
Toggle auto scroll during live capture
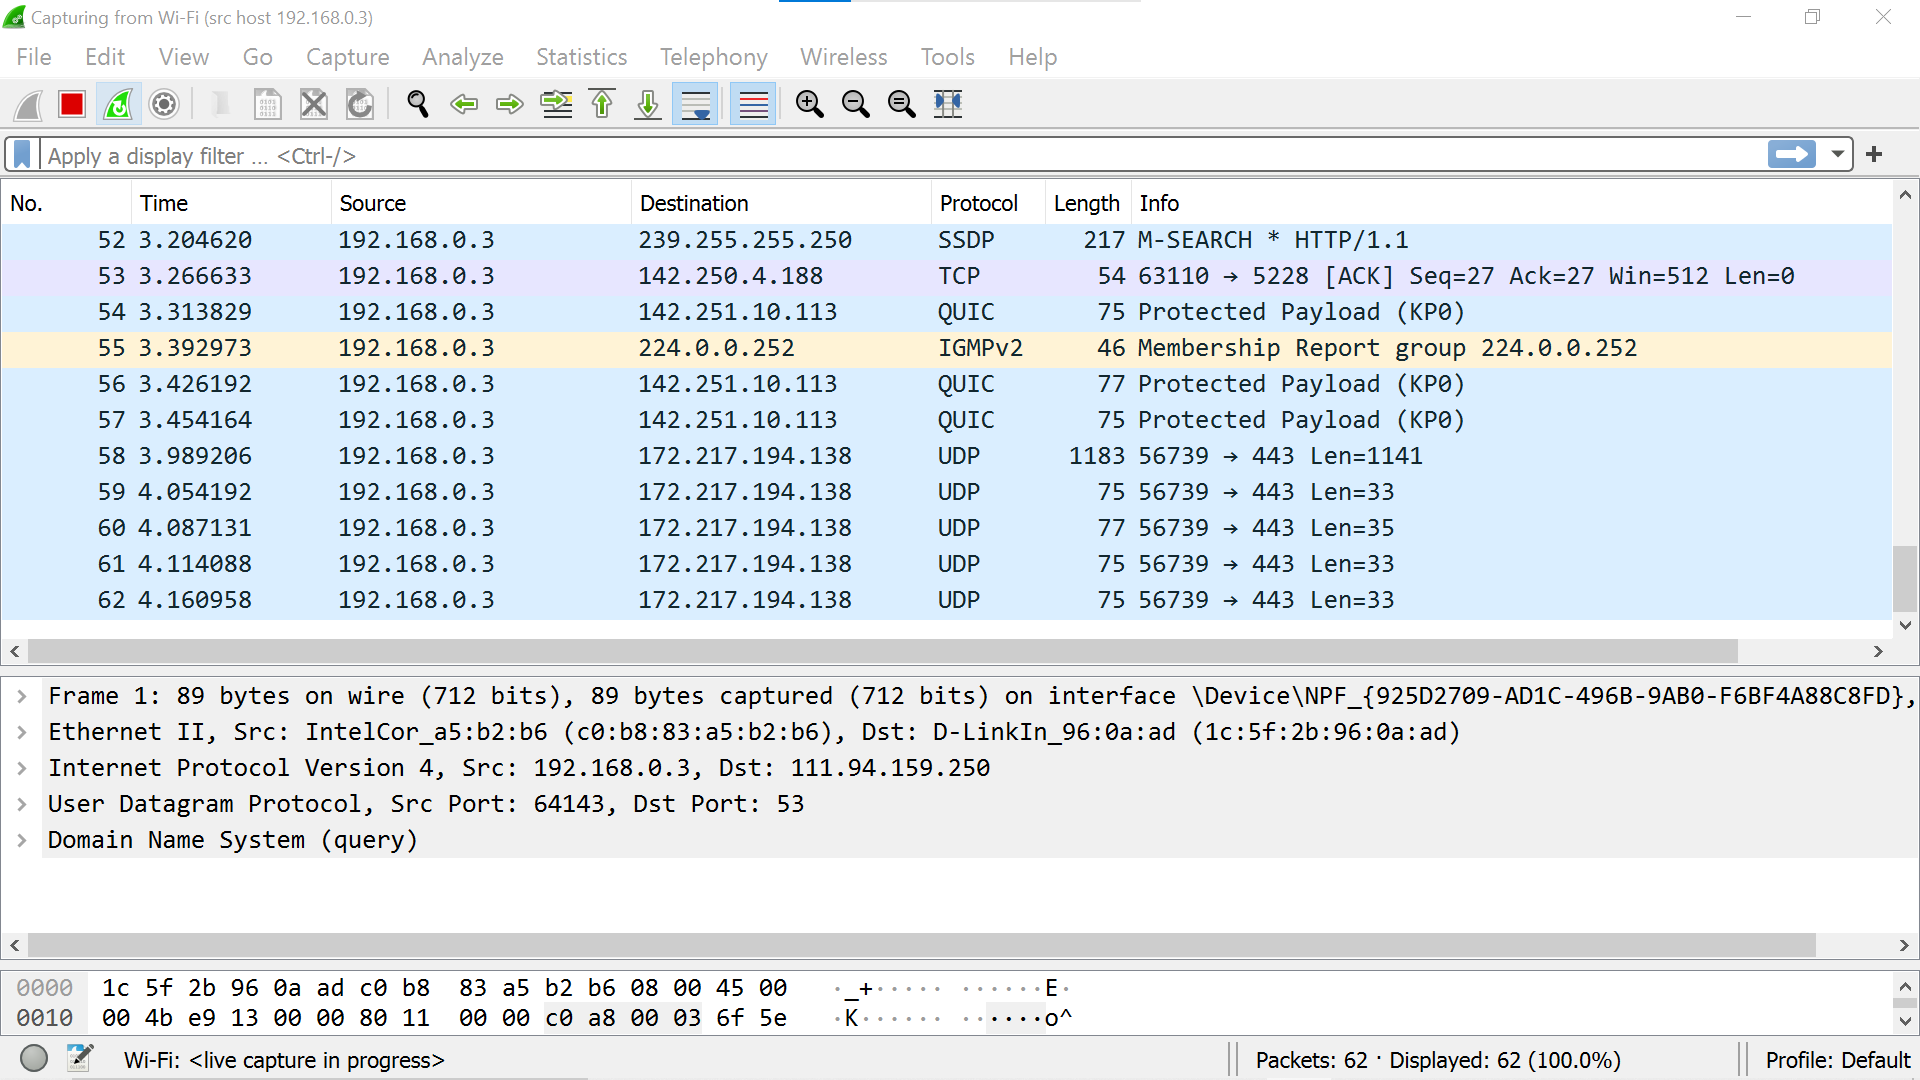pyautogui.click(x=695, y=104)
